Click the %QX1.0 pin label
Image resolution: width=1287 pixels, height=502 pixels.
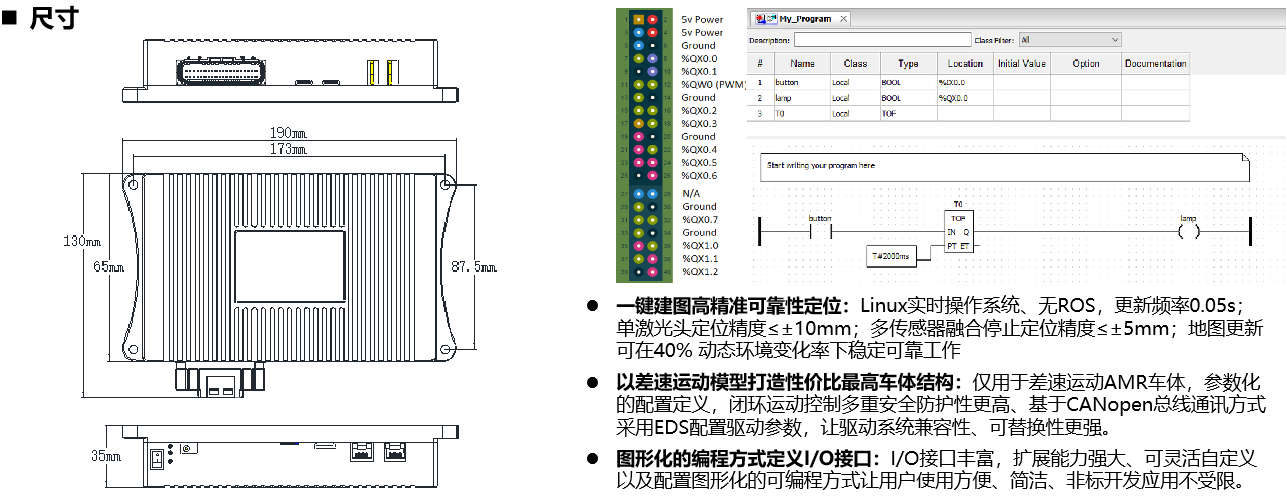tap(699, 246)
